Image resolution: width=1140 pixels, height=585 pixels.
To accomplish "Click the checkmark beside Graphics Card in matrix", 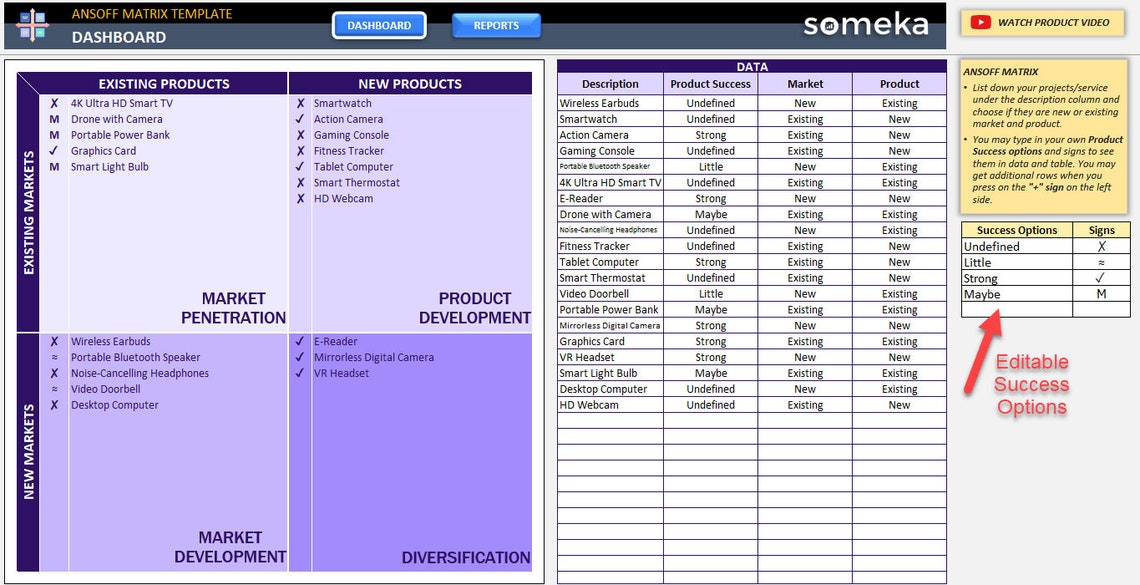I will (54, 151).
